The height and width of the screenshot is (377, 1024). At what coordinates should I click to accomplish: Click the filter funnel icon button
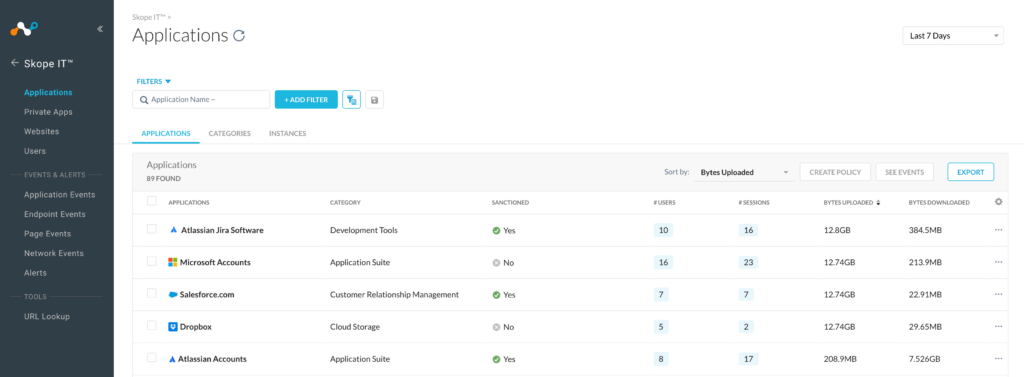pyautogui.click(x=351, y=99)
